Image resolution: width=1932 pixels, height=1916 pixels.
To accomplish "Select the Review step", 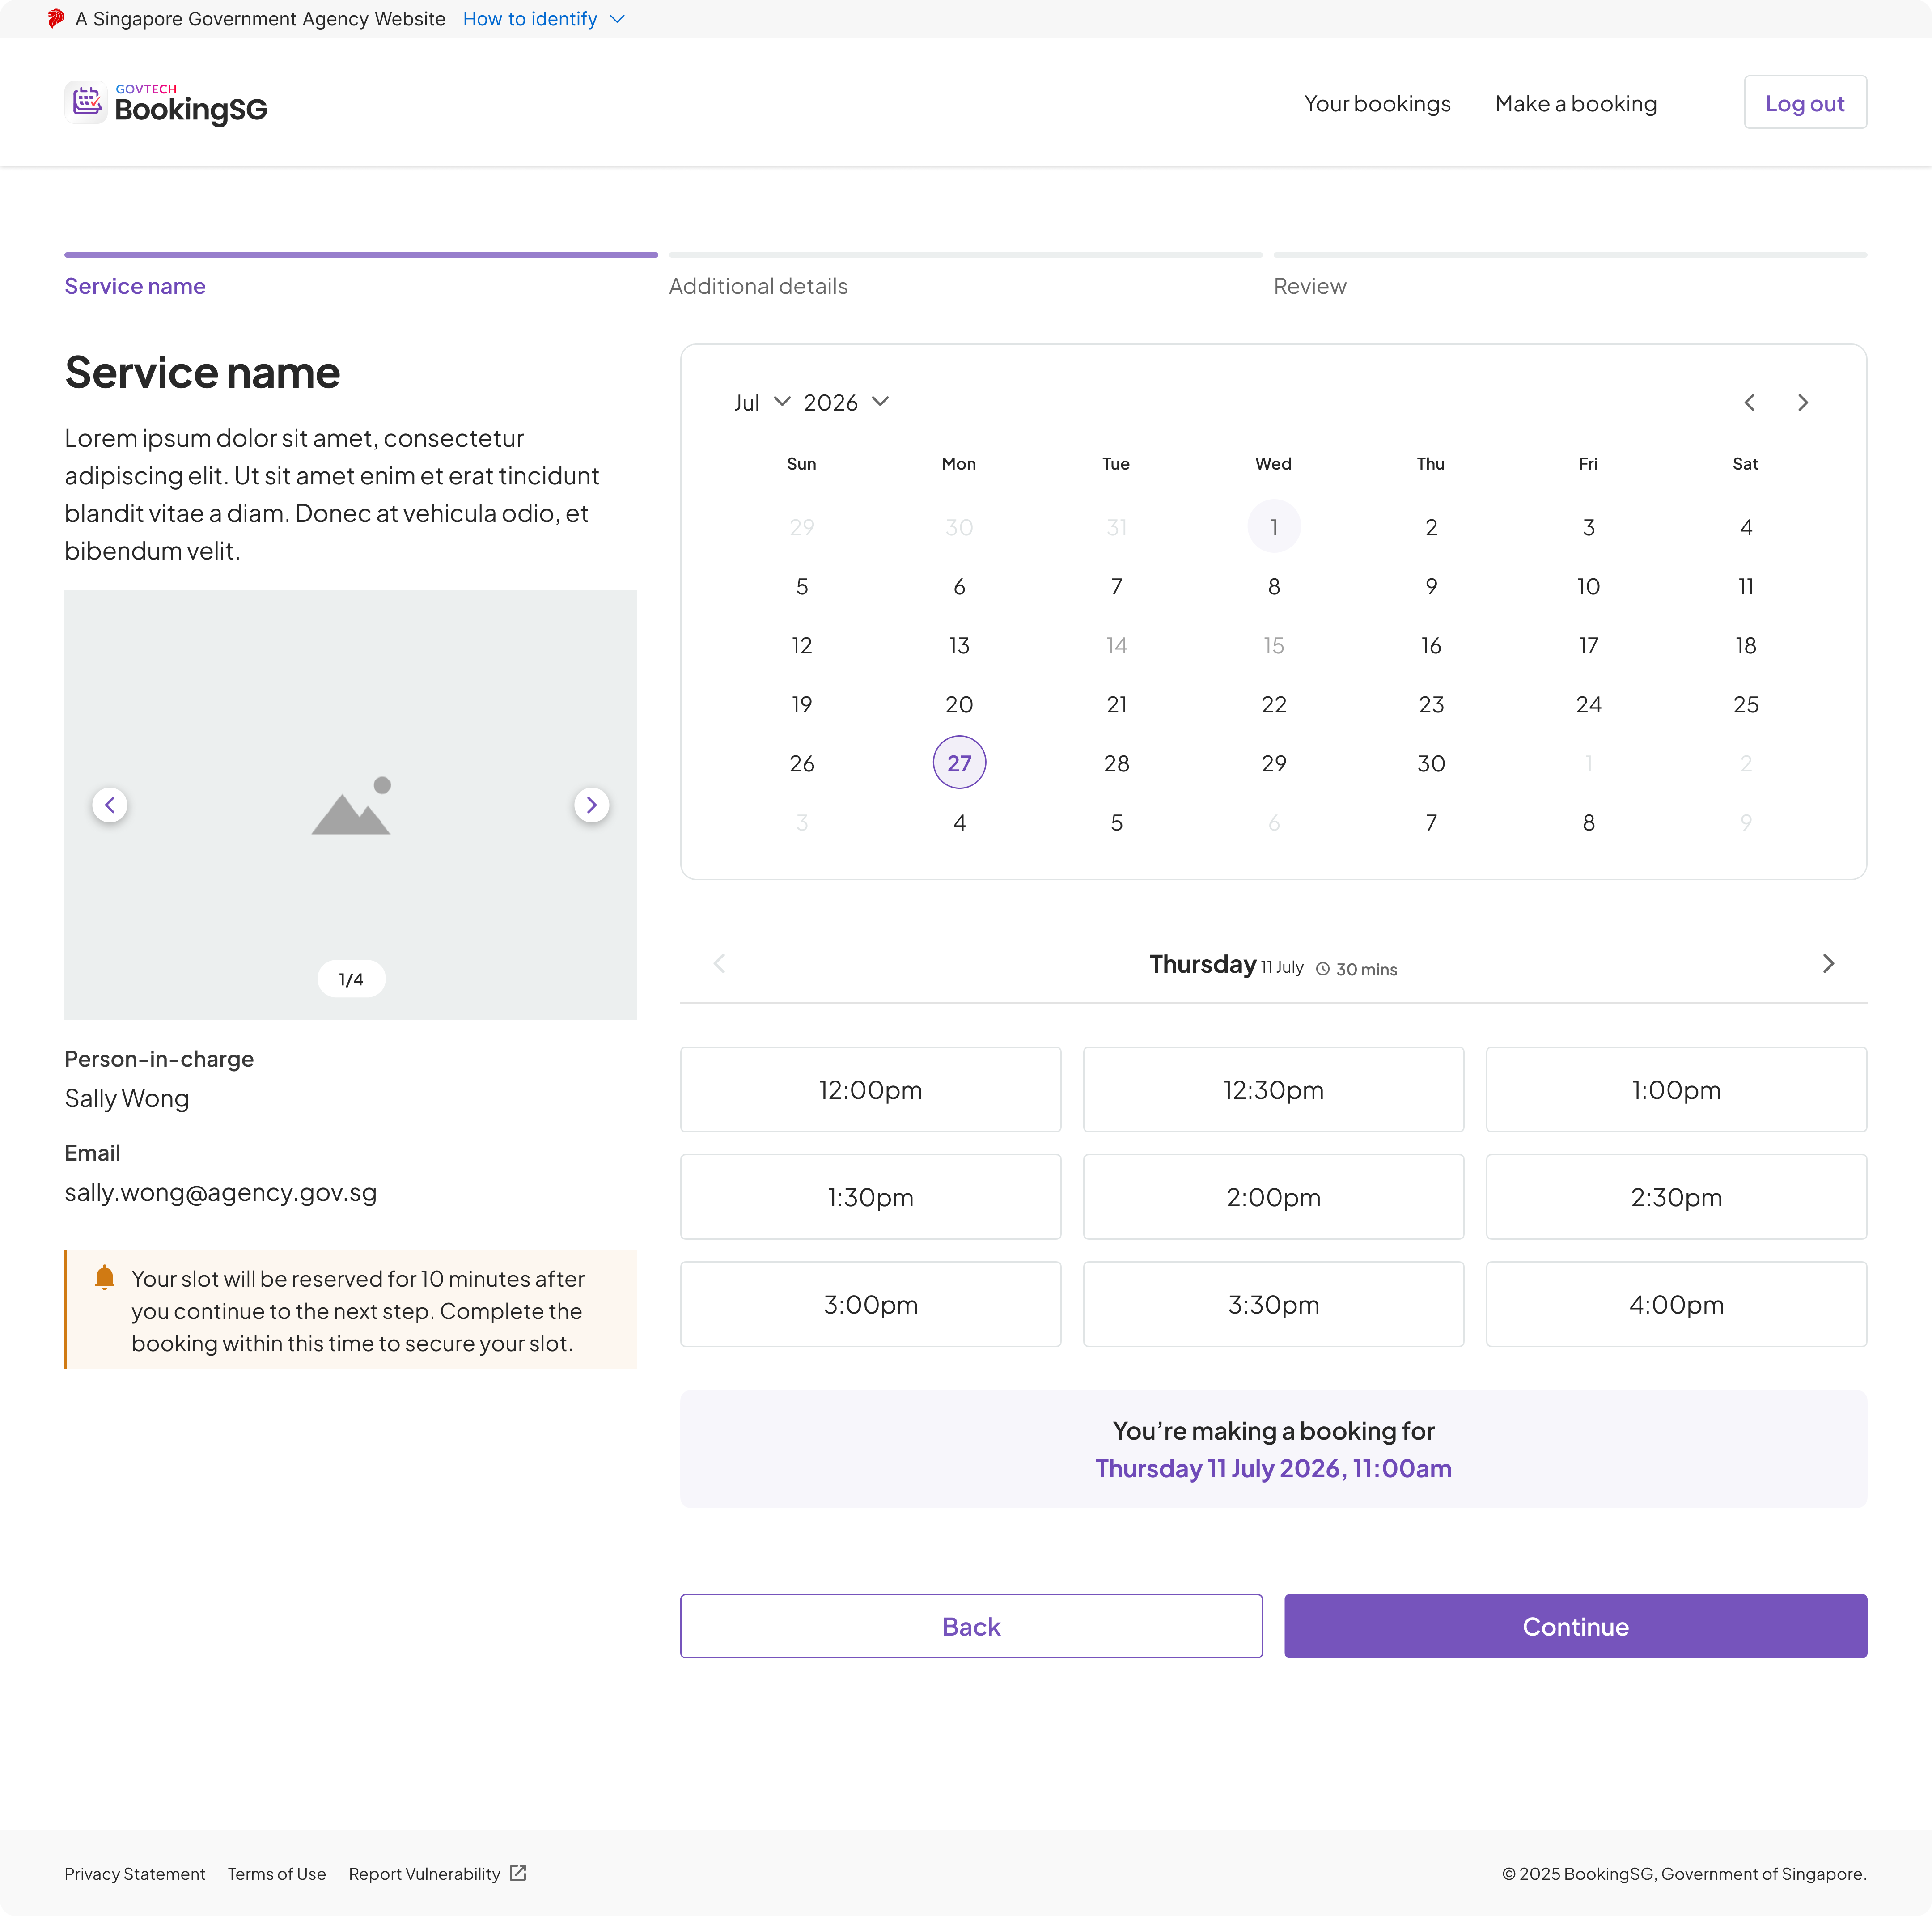I will click(x=1570, y=275).
